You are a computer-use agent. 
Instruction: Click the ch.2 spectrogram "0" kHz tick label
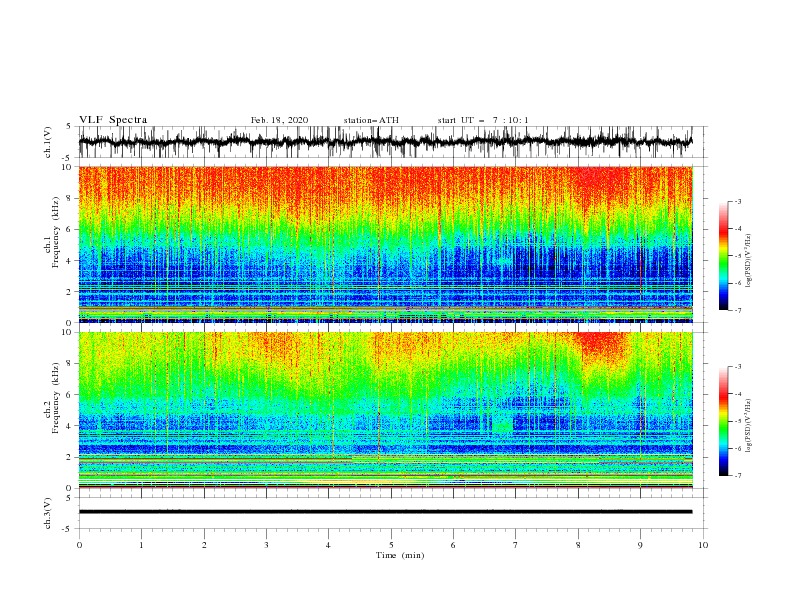(x=70, y=488)
